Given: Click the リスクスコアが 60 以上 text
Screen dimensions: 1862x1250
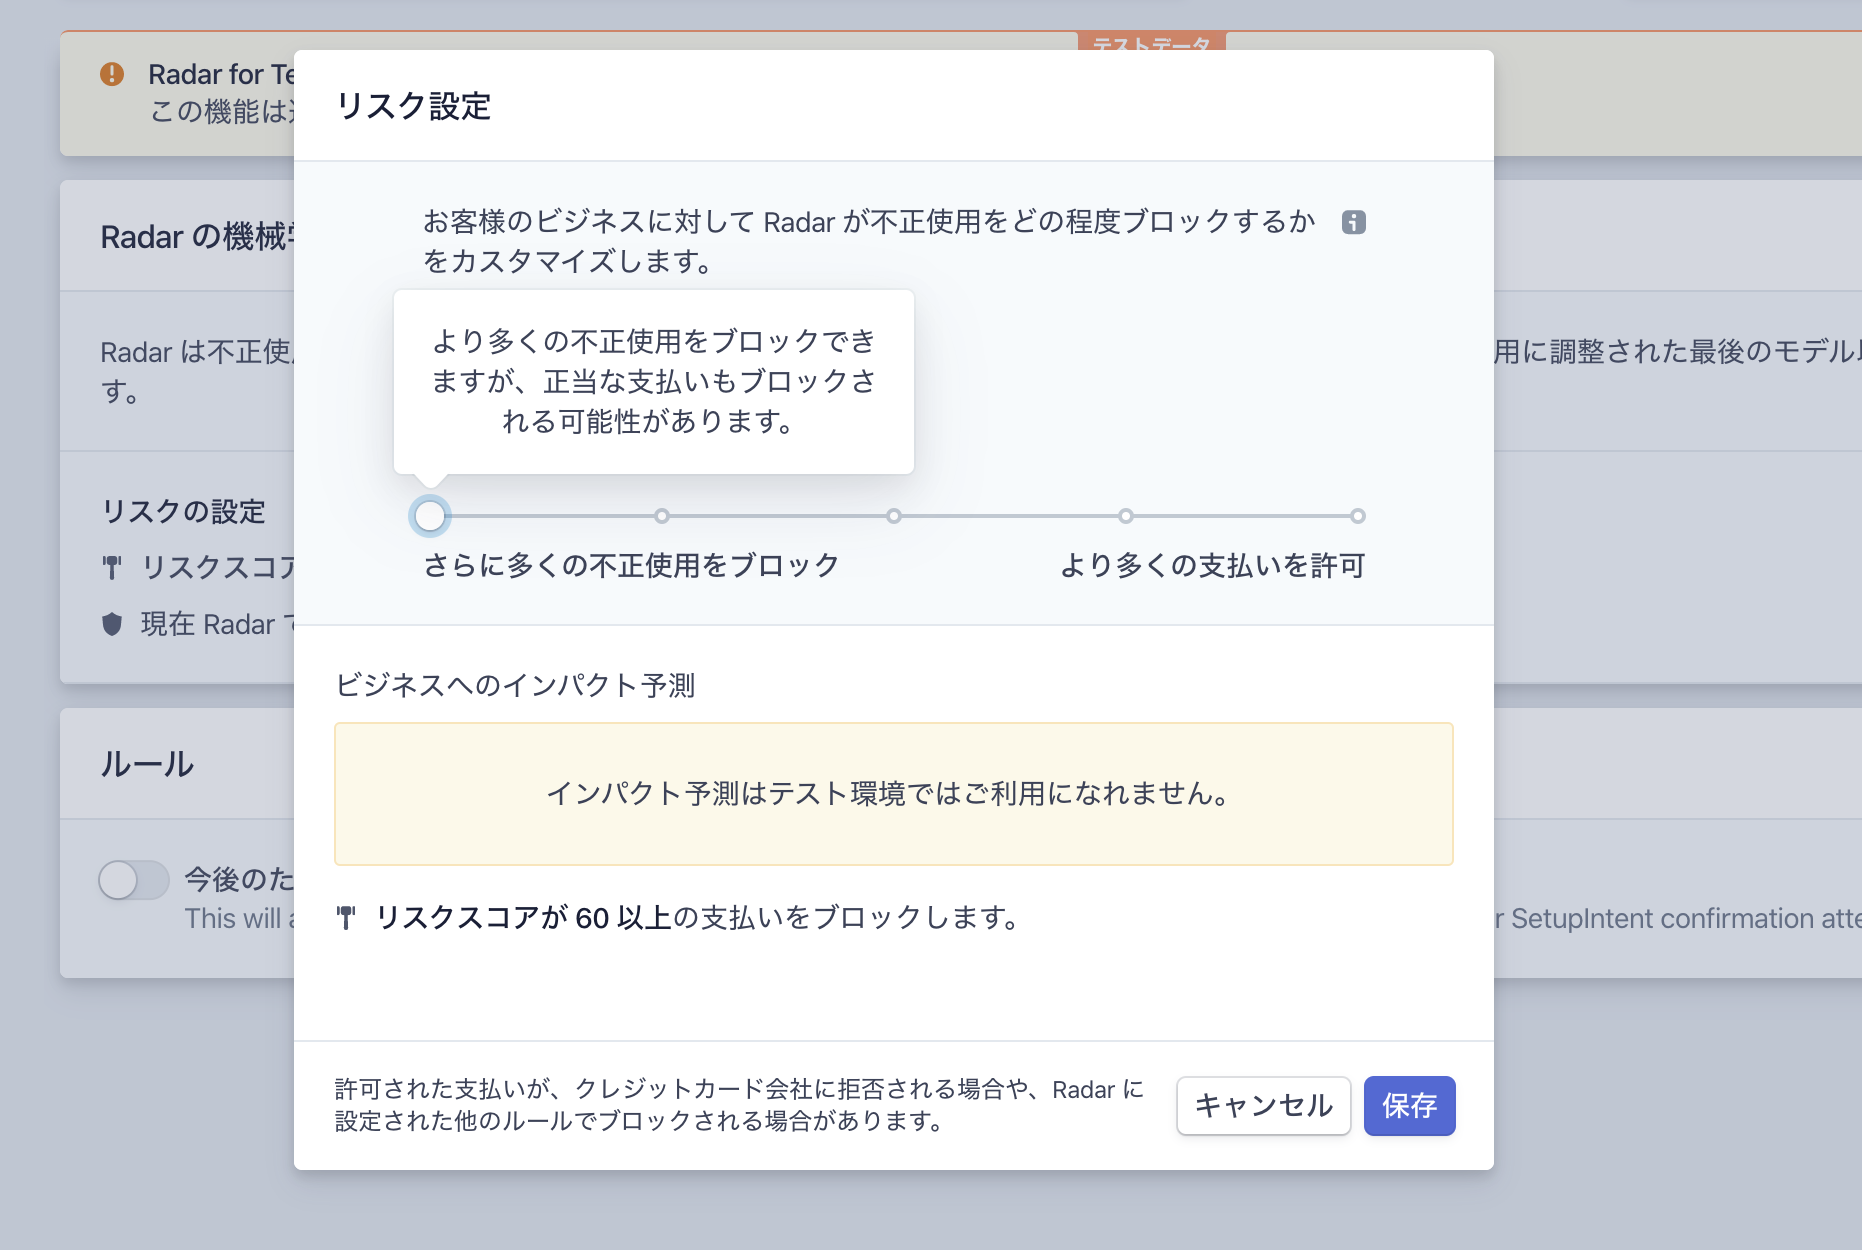Looking at the screenshot, I should tap(524, 917).
